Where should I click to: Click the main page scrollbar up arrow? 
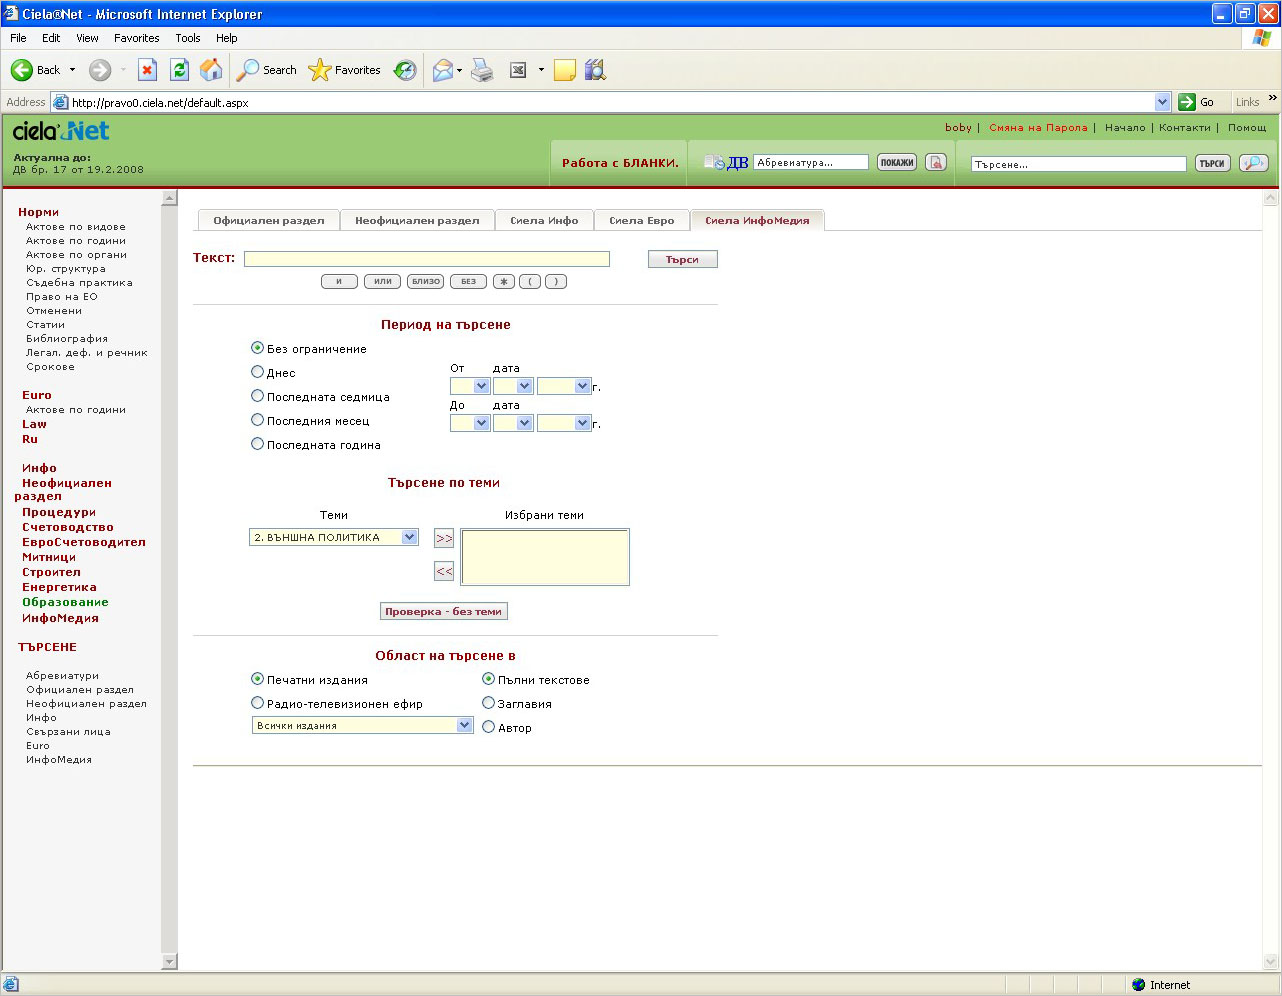click(x=1271, y=198)
